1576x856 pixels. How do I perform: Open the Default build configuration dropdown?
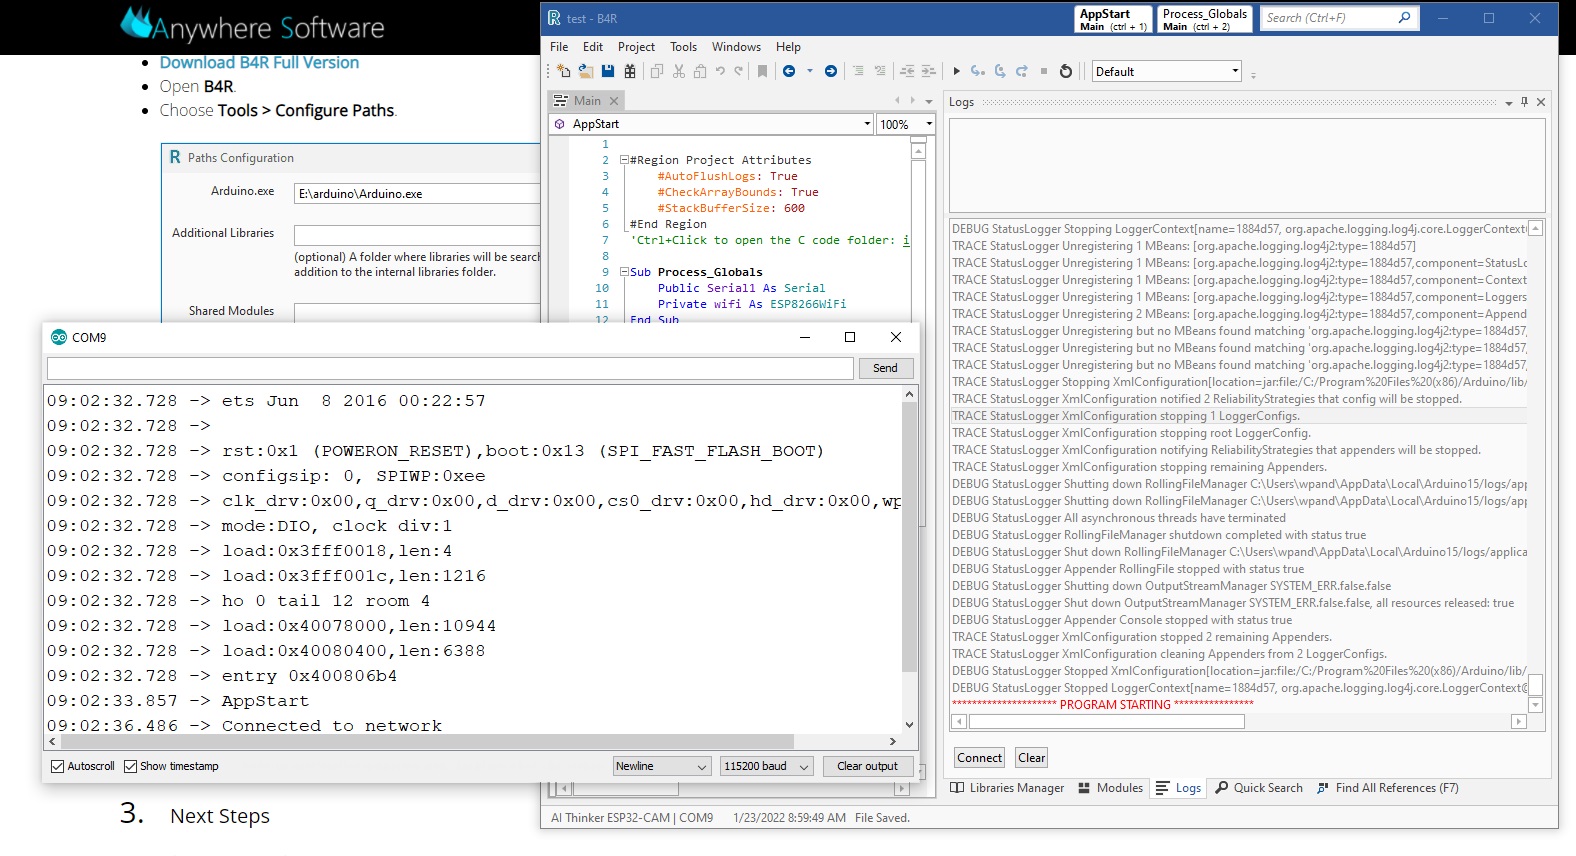[x=1166, y=71]
